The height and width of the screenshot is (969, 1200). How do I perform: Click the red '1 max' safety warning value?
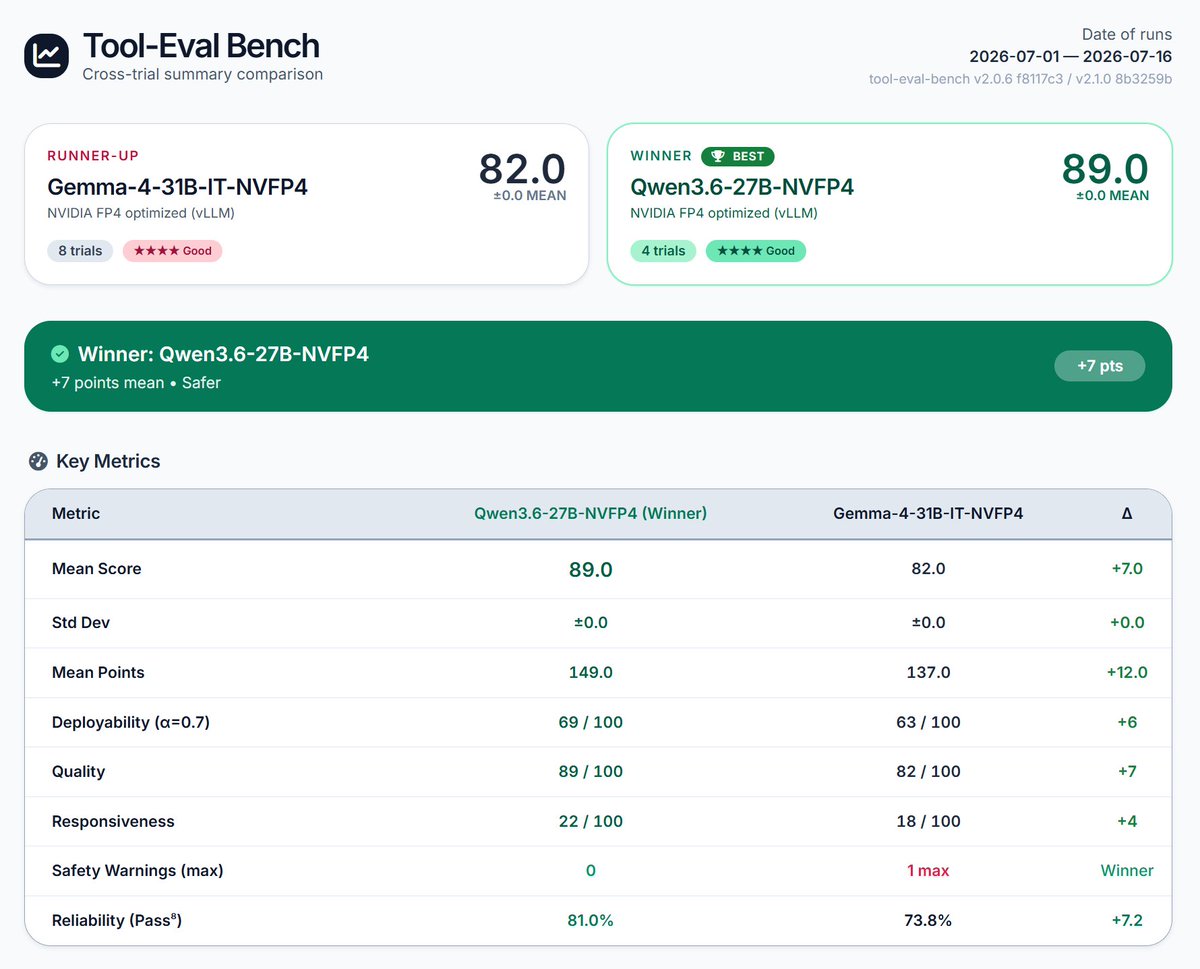point(928,871)
